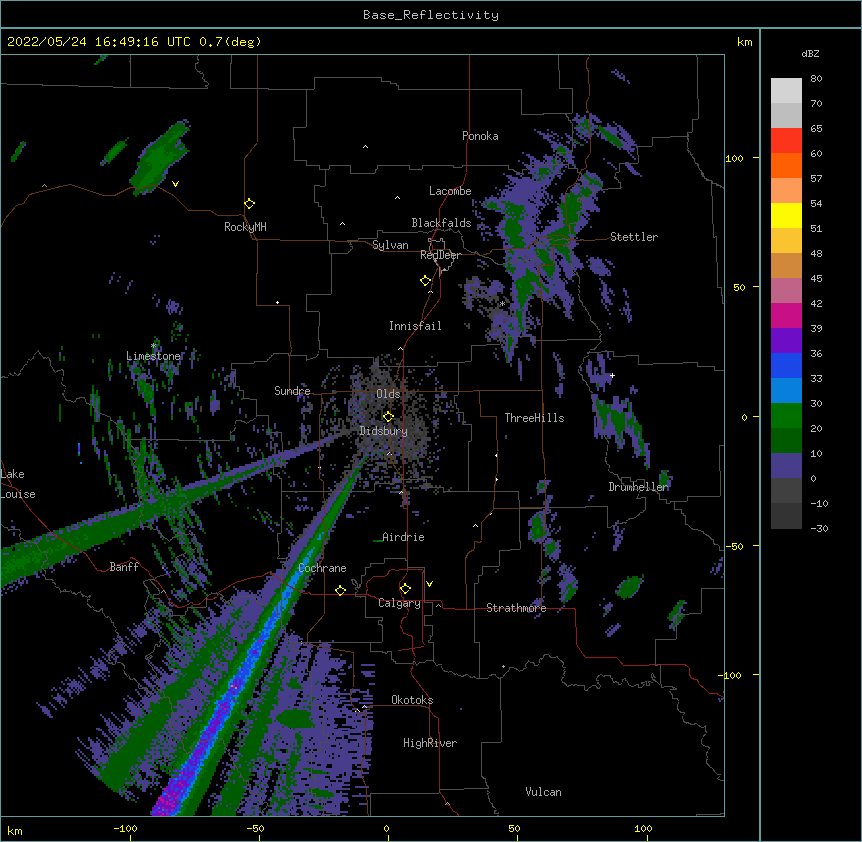Click the Sundre city label
The image size is (862, 842).
click(292, 391)
